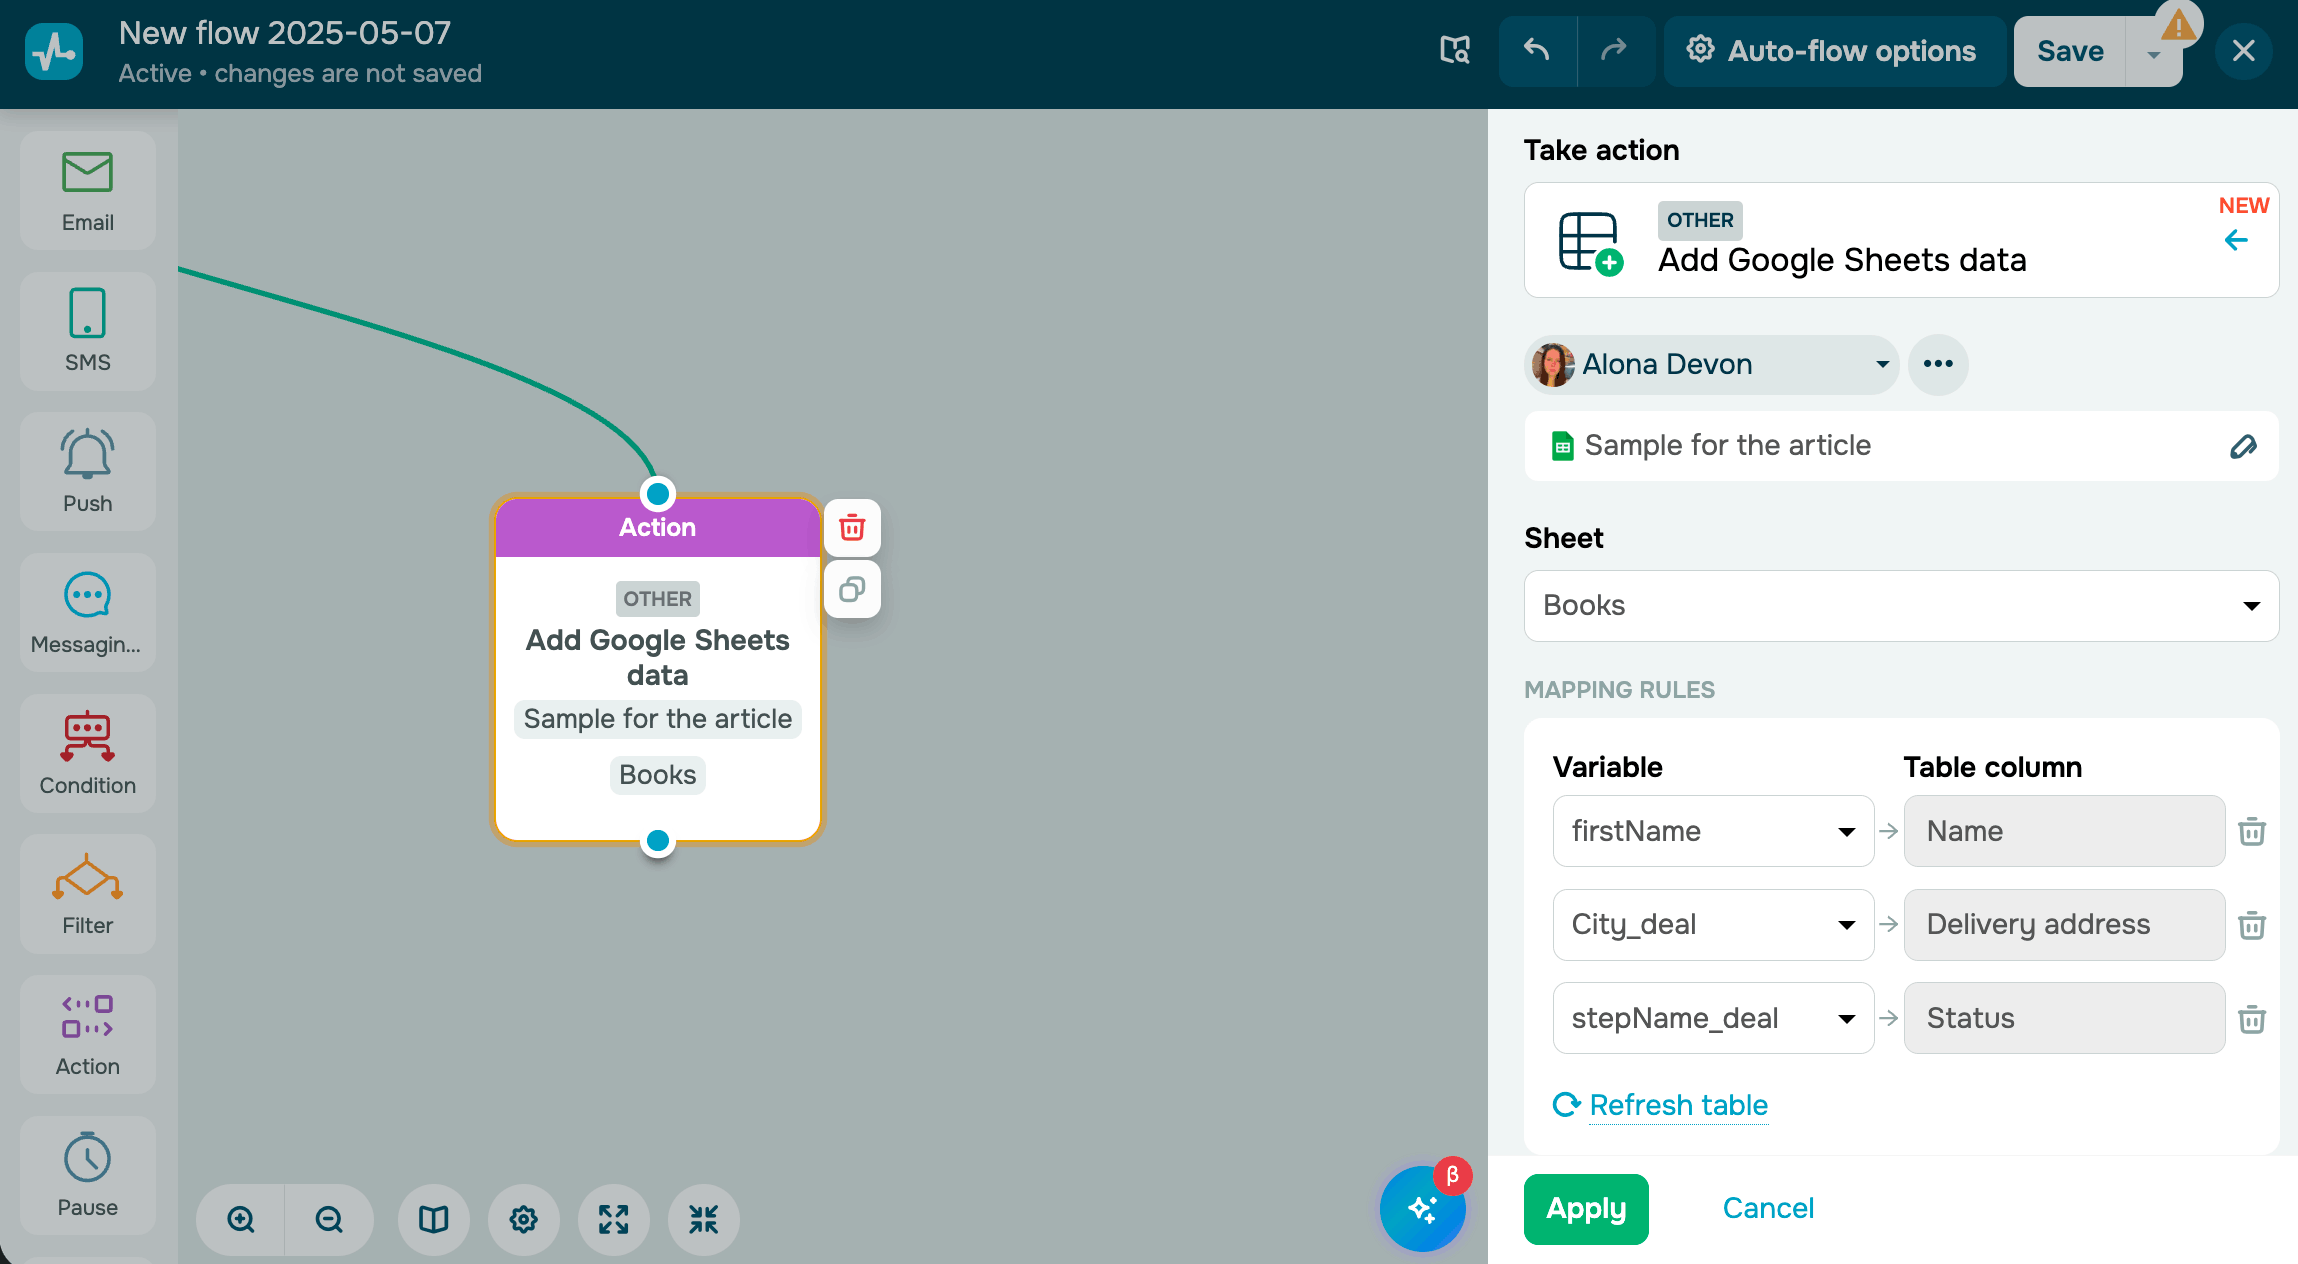Screen dimensions: 2298x1264
Task: Open Auto-flow options
Action: 1833,51
